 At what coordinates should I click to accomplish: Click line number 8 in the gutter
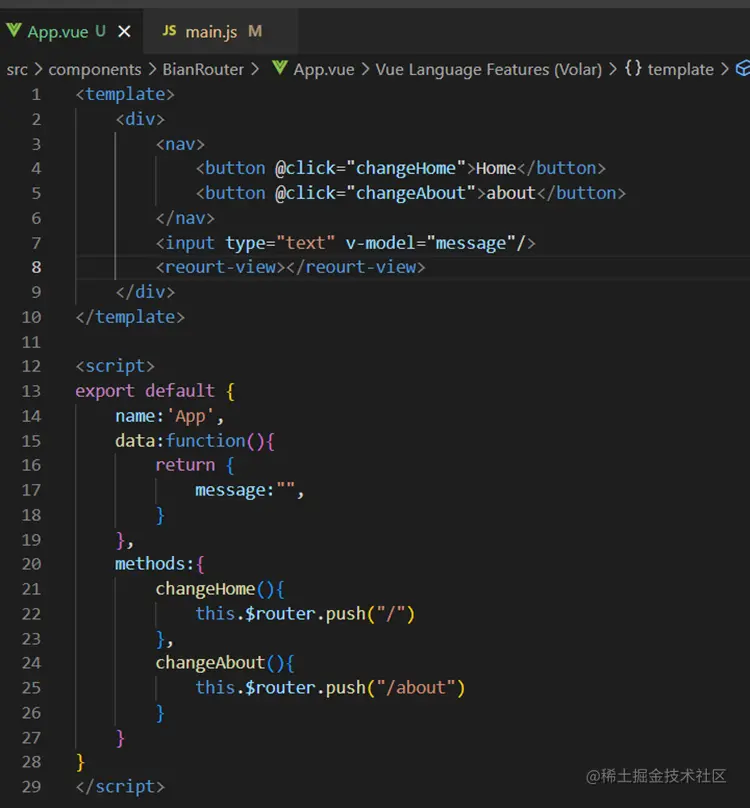pyautogui.click(x=36, y=267)
